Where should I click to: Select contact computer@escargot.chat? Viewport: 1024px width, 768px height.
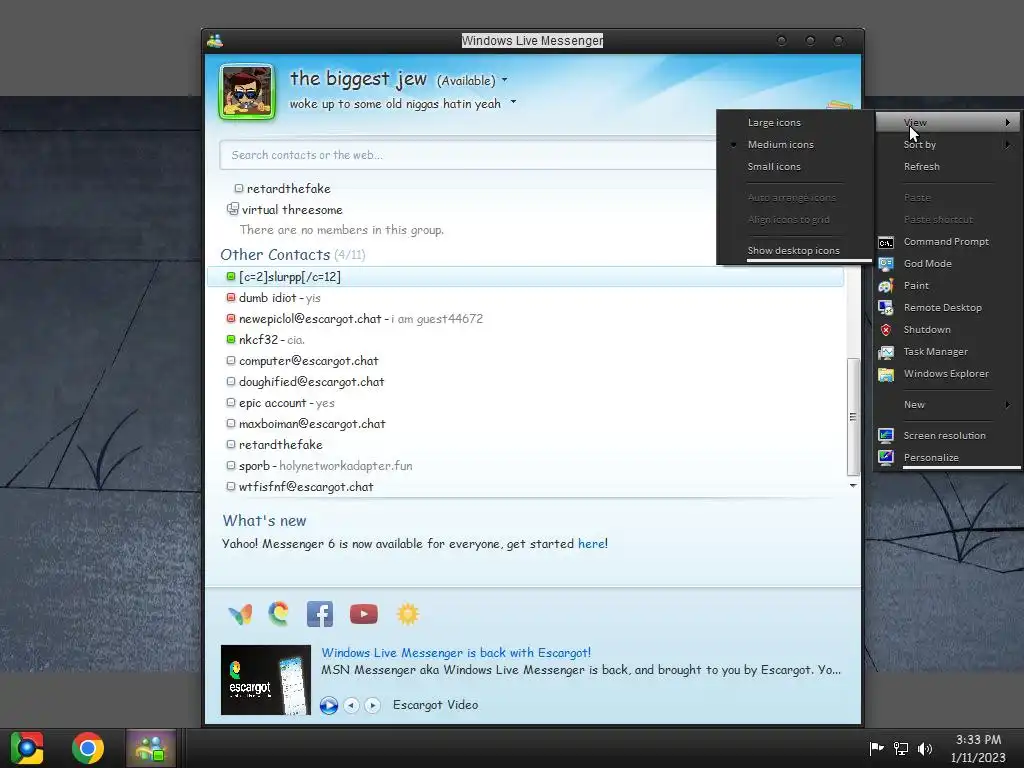coord(308,360)
